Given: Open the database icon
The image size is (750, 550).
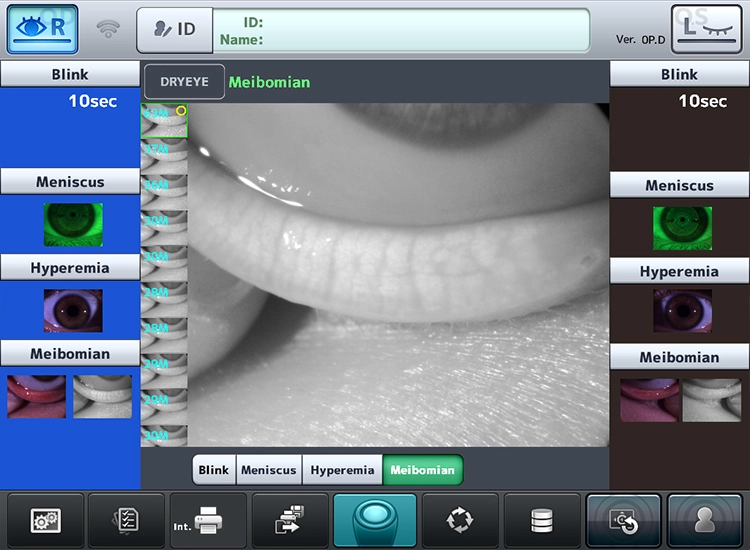Looking at the screenshot, I should [542, 520].
